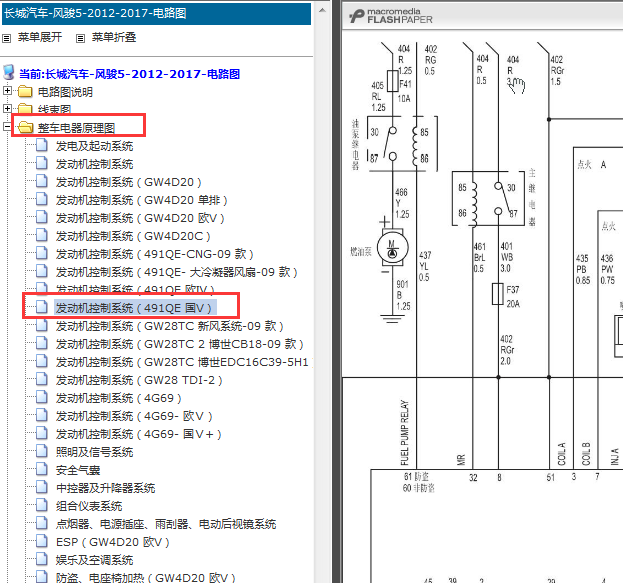This screenshot has height=583, width=623.
Task: Expand the 电路图说明 folder plus box
Action: click(7, 91)
